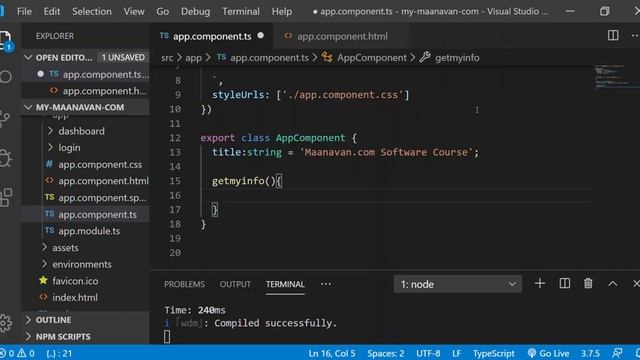
Task: Open the Edit menu
Action: pyautogui.click(x=52, y=11)
